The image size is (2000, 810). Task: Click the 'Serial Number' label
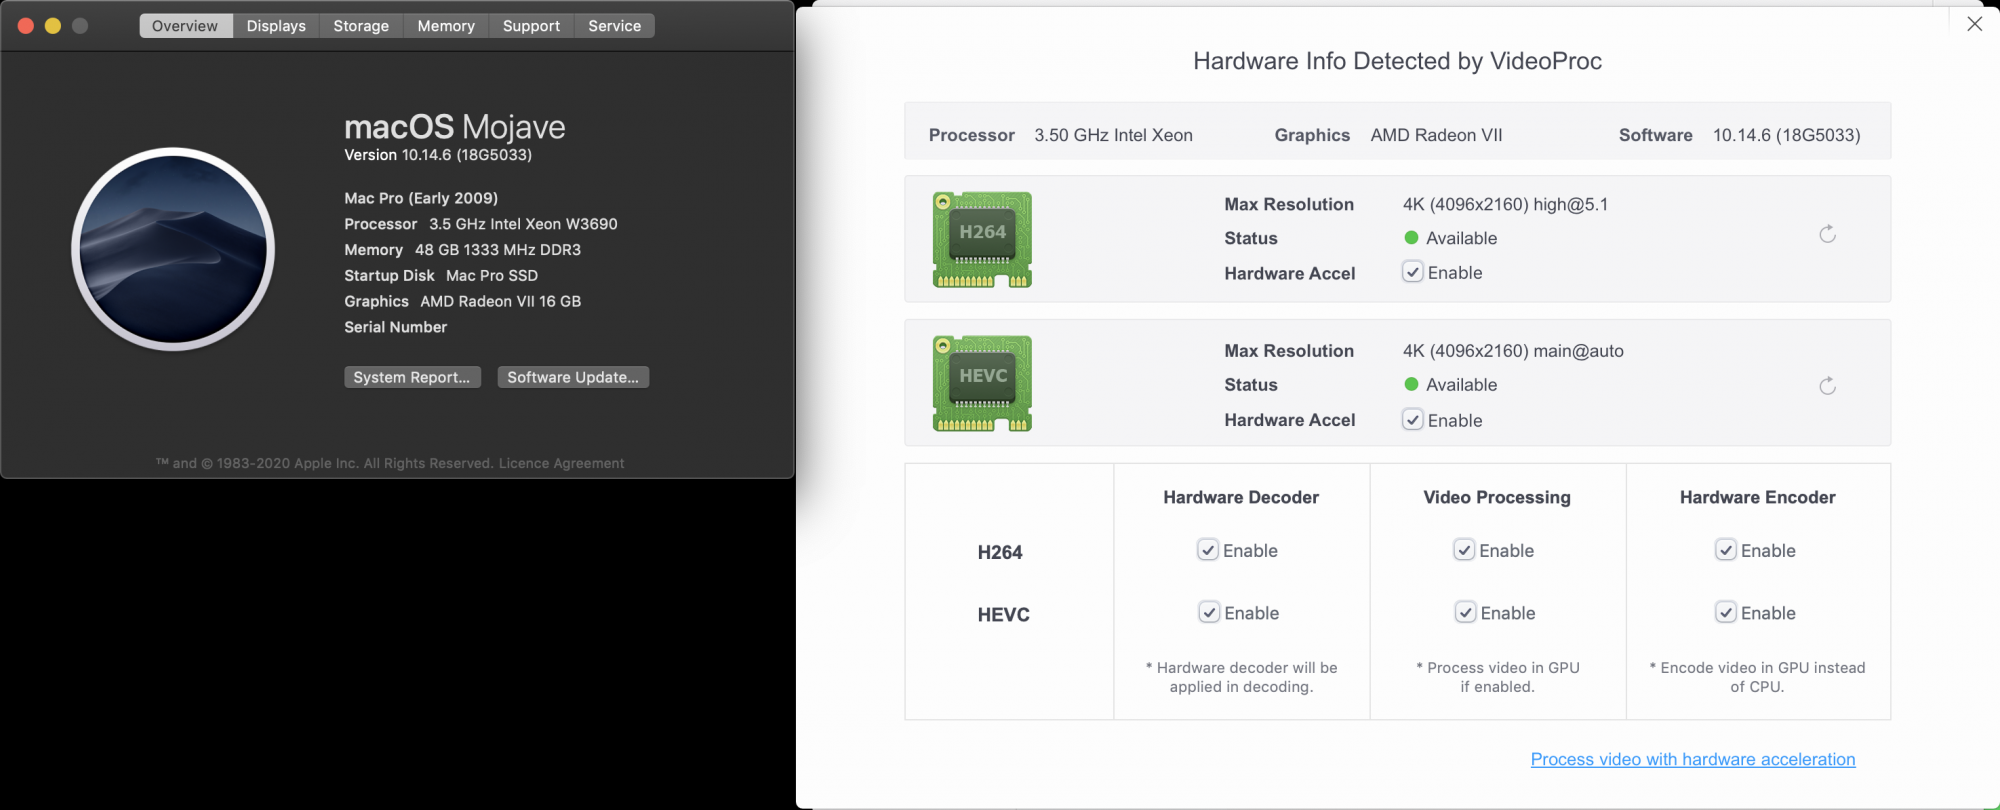click(x=396, y=327)
